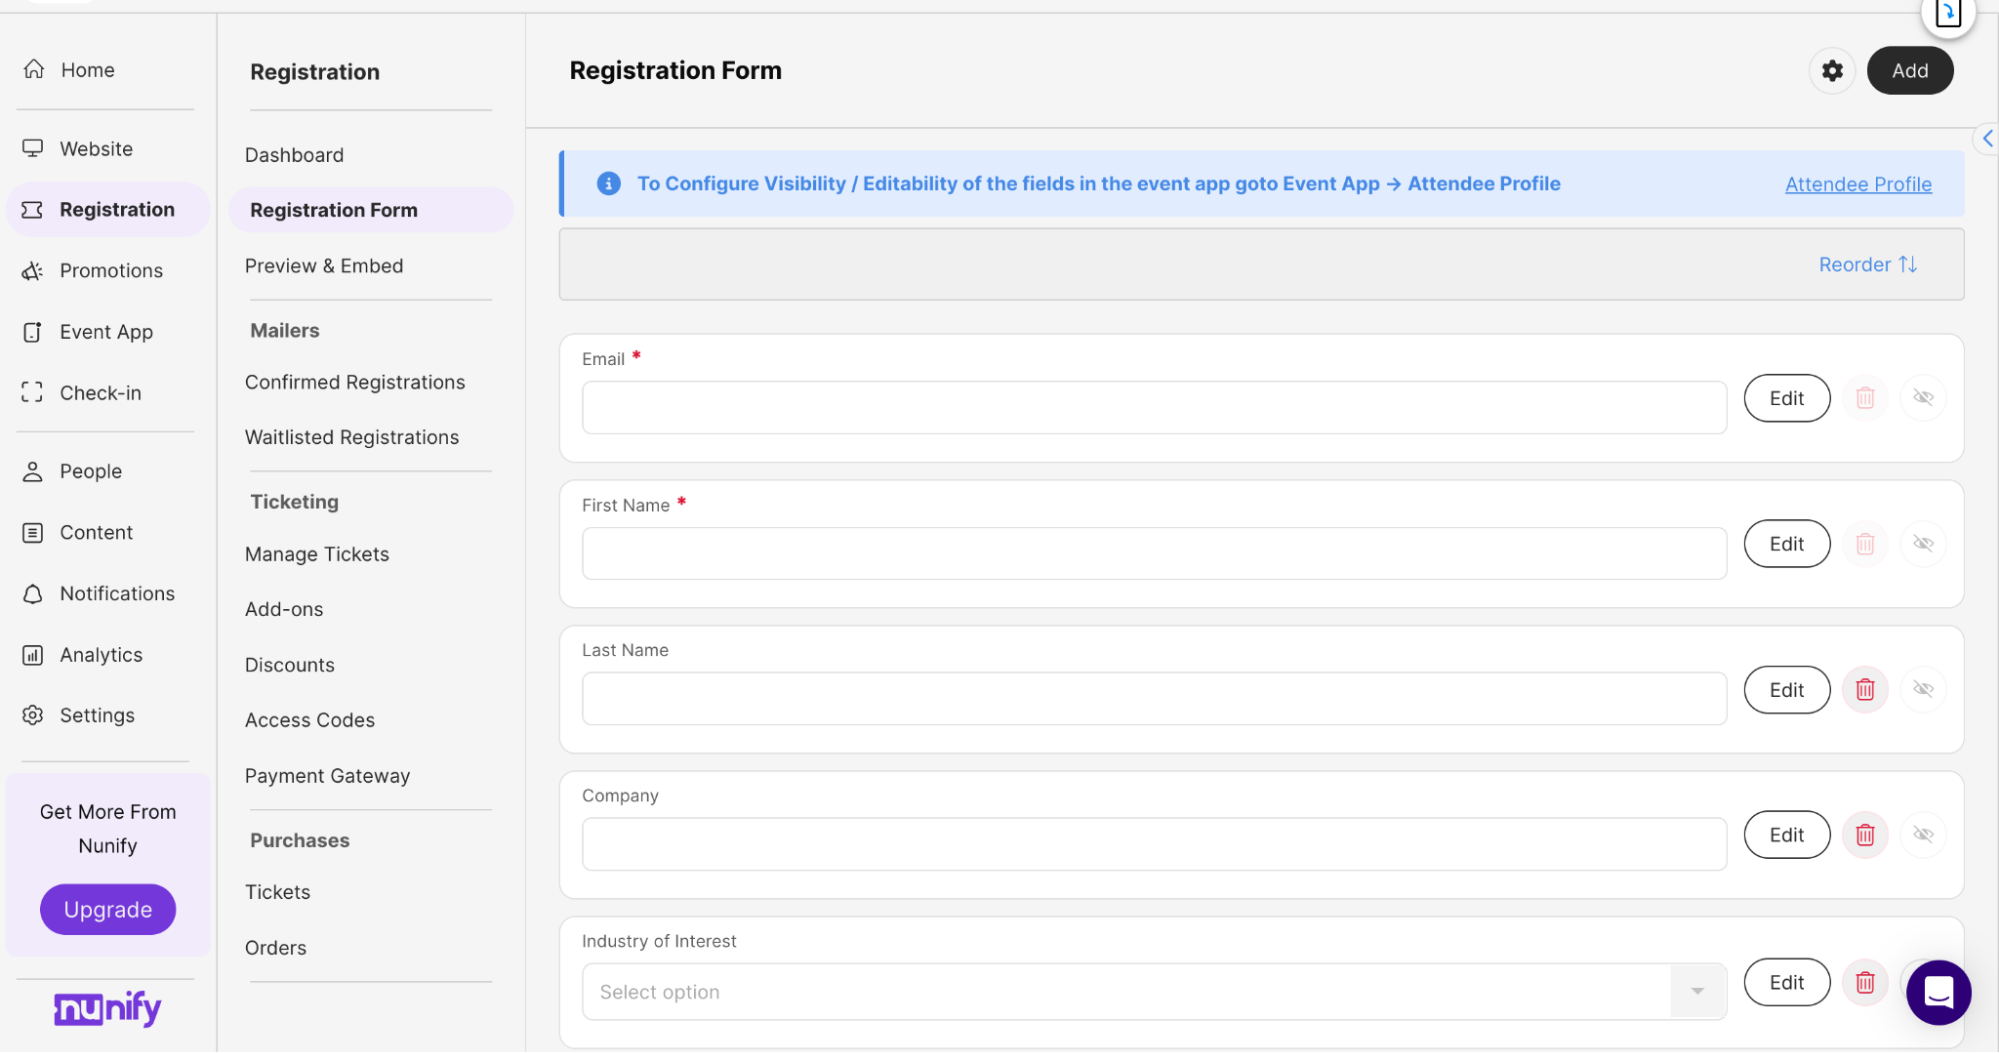Click the Upgrade button
This screenshot has width=1999, height=1053.
point(108,909)
